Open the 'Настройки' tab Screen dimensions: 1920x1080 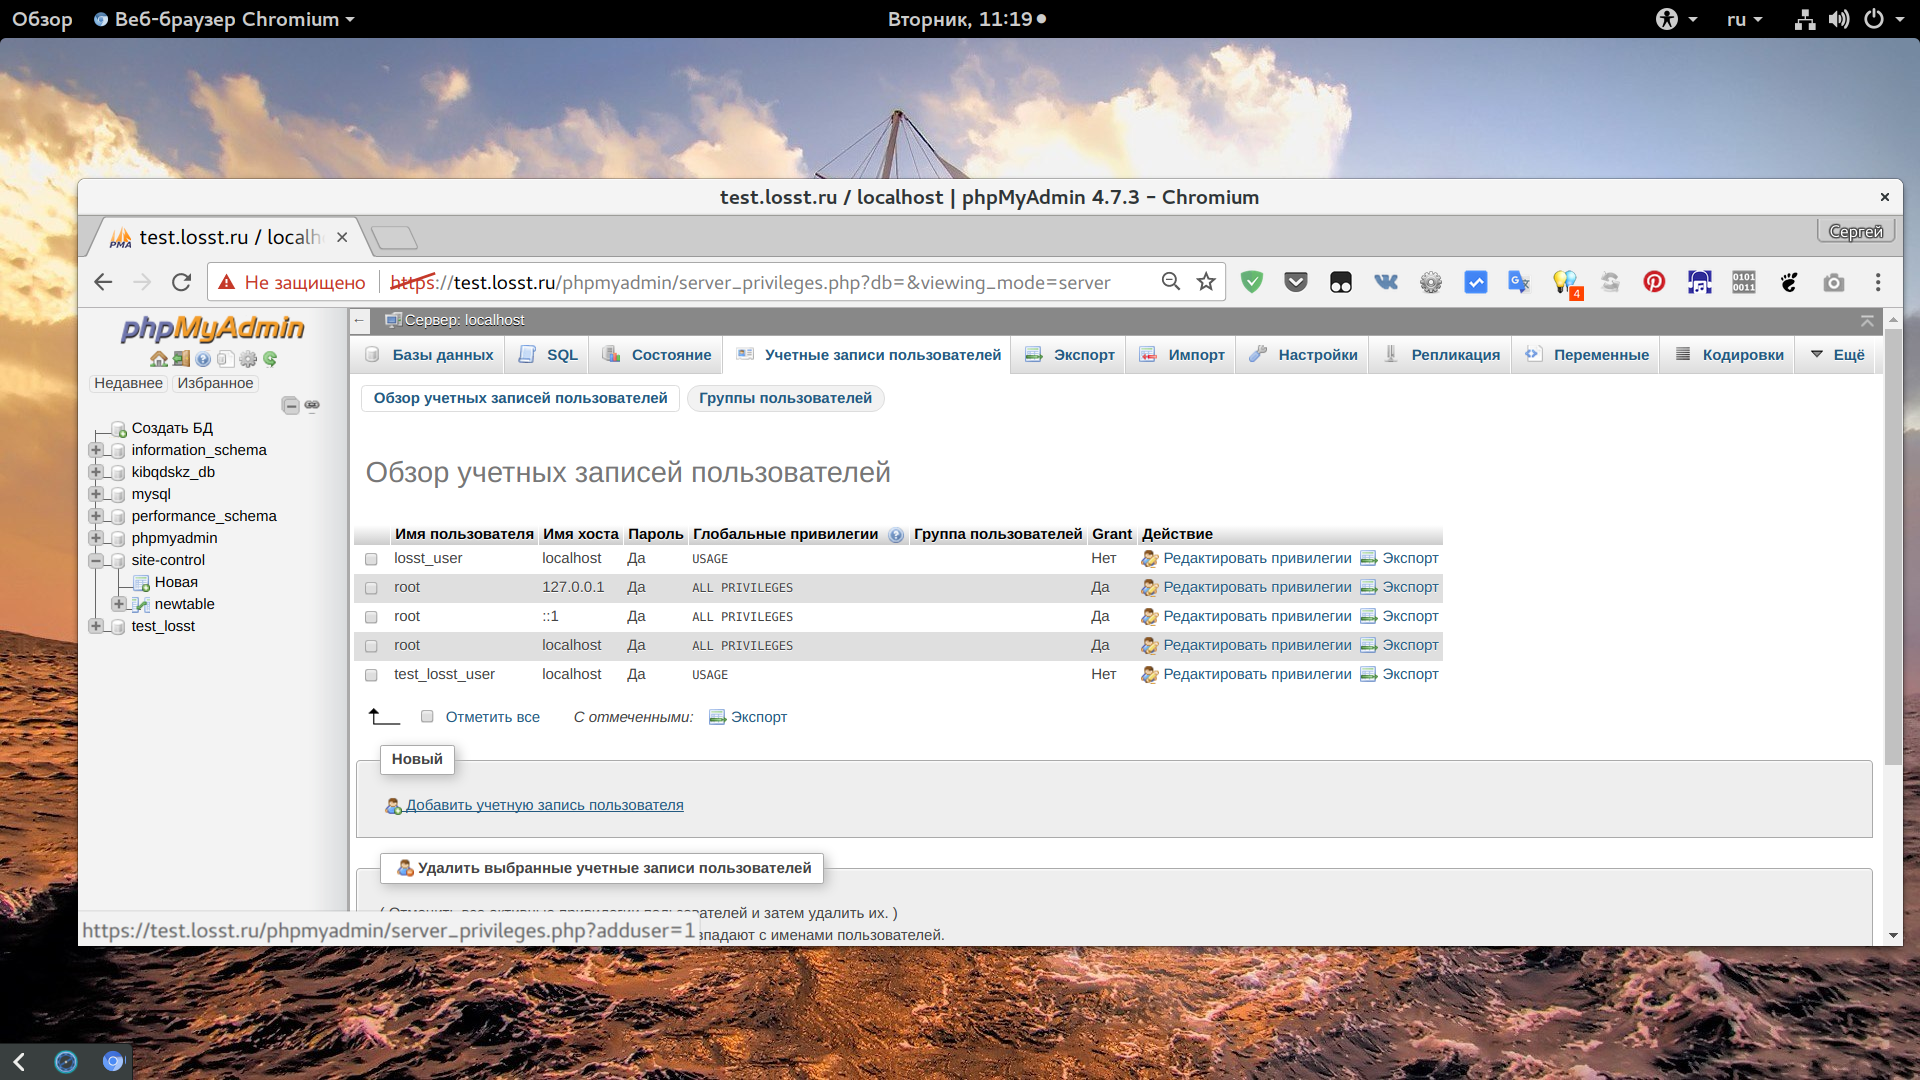coord(1303,355)
